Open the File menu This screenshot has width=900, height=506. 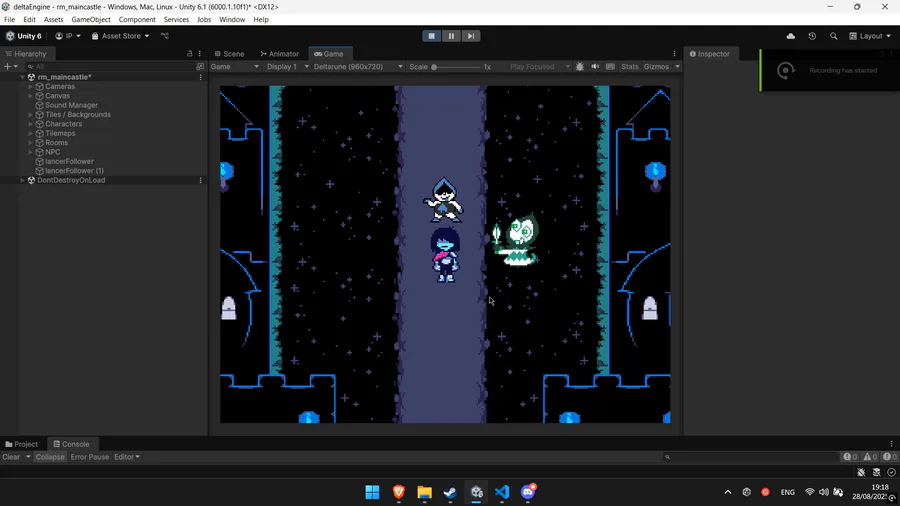pyautogui.click(x=10, y=20)
